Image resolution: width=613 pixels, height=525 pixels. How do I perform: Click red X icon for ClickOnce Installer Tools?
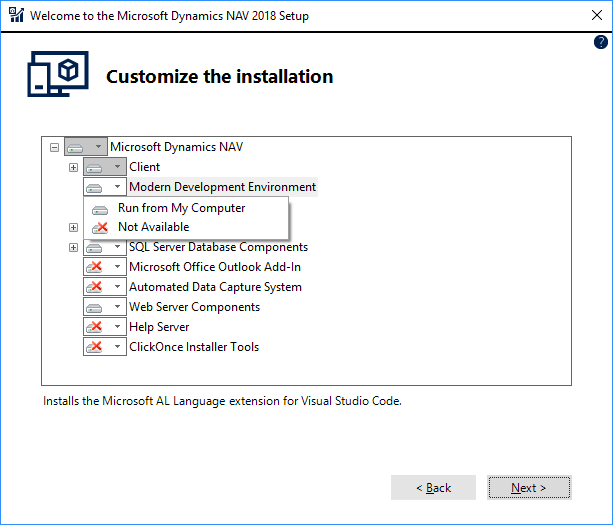tap(94, 347)
